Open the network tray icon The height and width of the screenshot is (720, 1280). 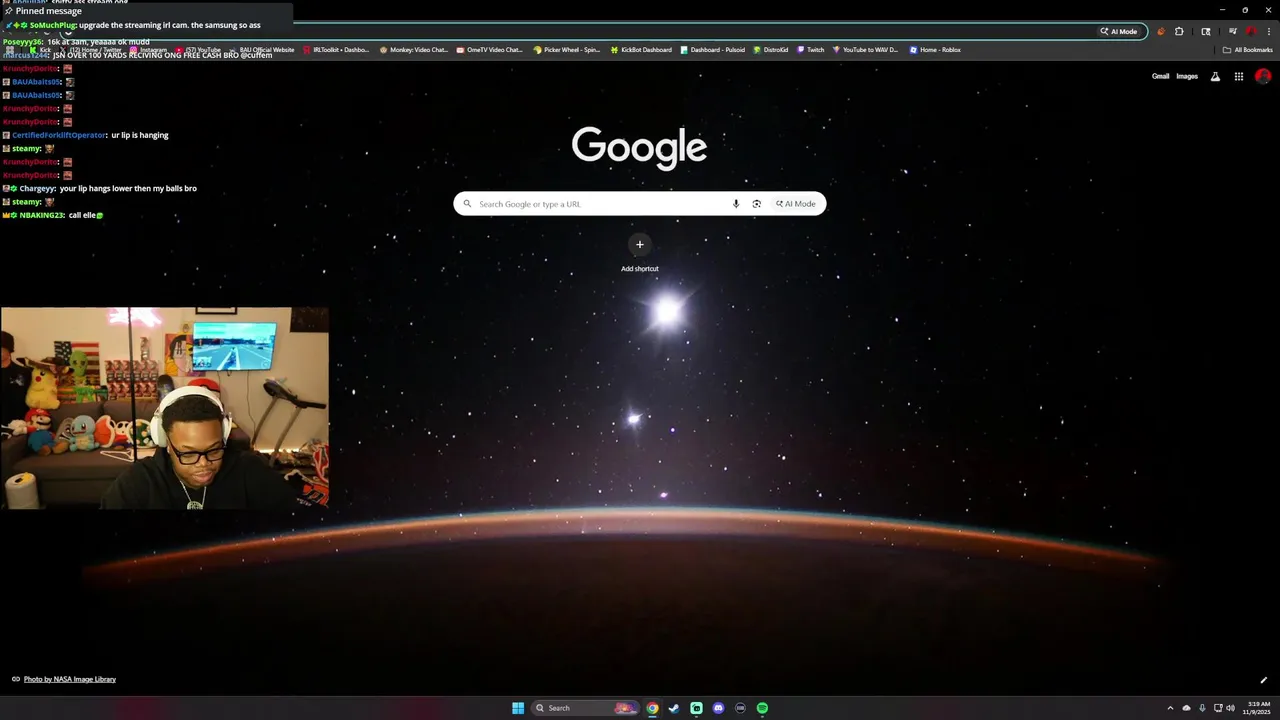tap(1218, 708)
